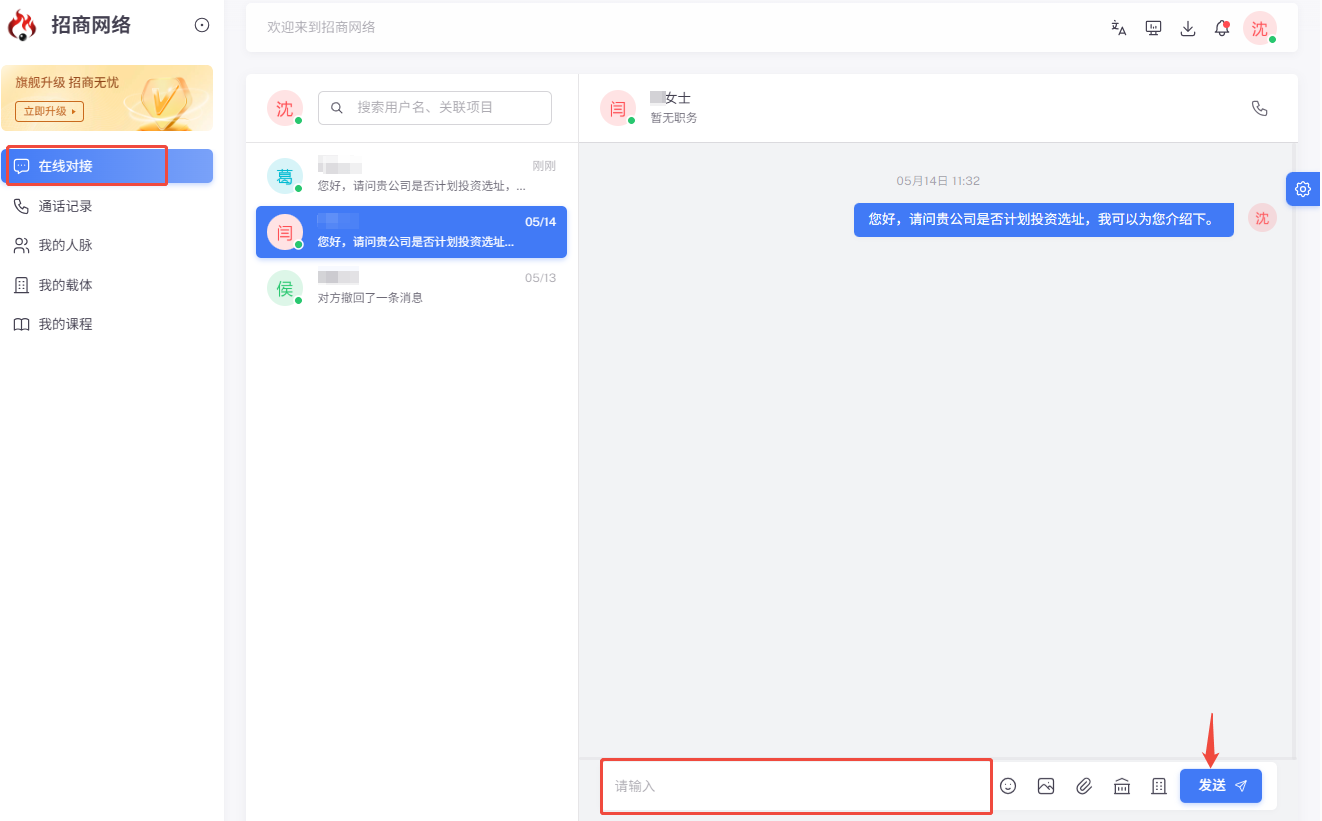Viewport: 1322px width, 821px height.
Task: Collapse sidebar with the circle icon
Action: click(x=202, y=25)
